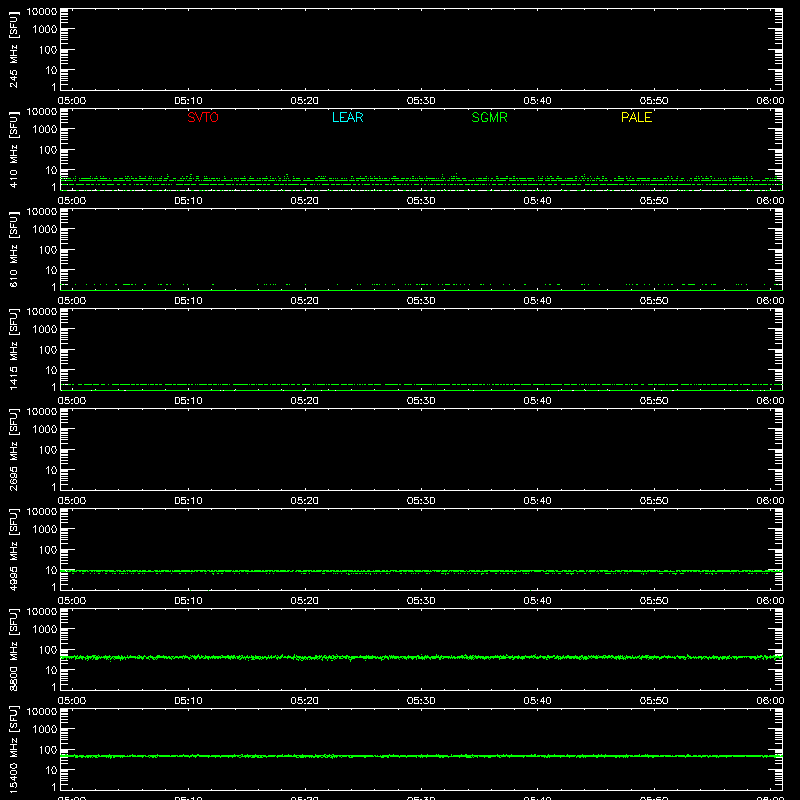Select the 410 MHz [SFU] axis title
Viewport: 800px width, 800px height.
point(13,149)
